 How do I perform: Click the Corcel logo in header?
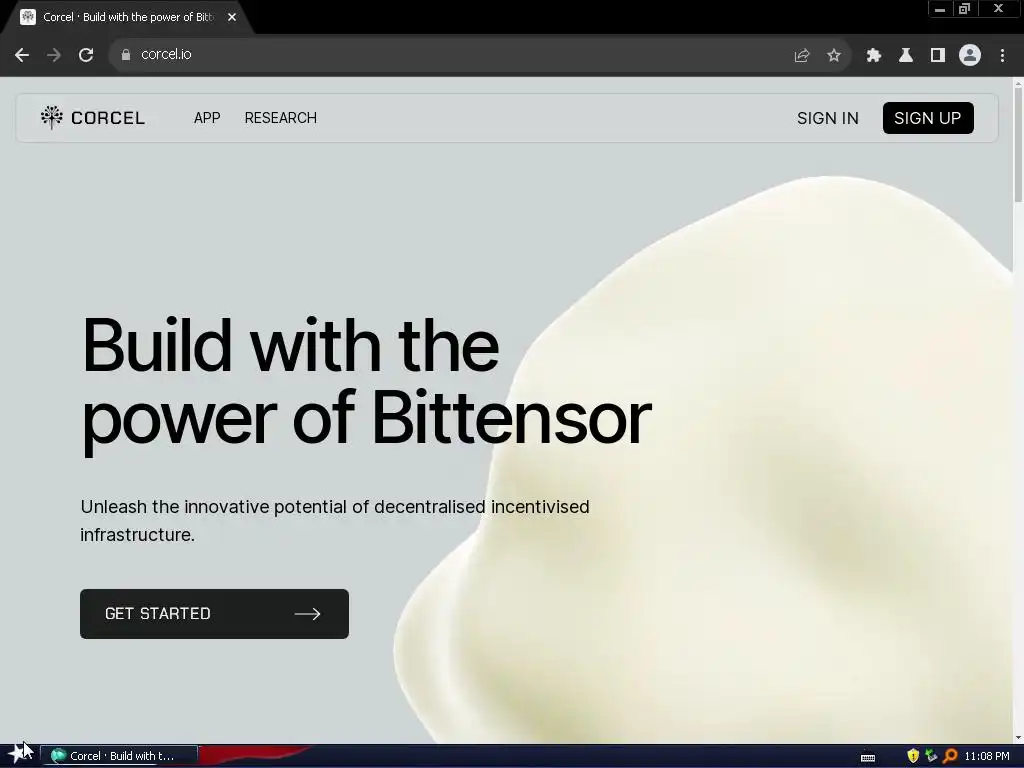click(92, 118)
